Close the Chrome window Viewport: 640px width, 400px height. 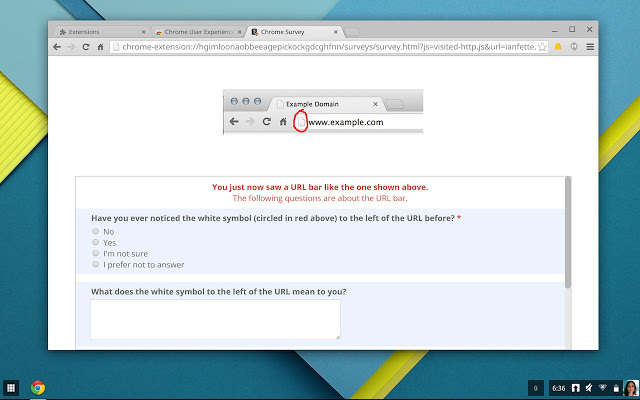589,29
